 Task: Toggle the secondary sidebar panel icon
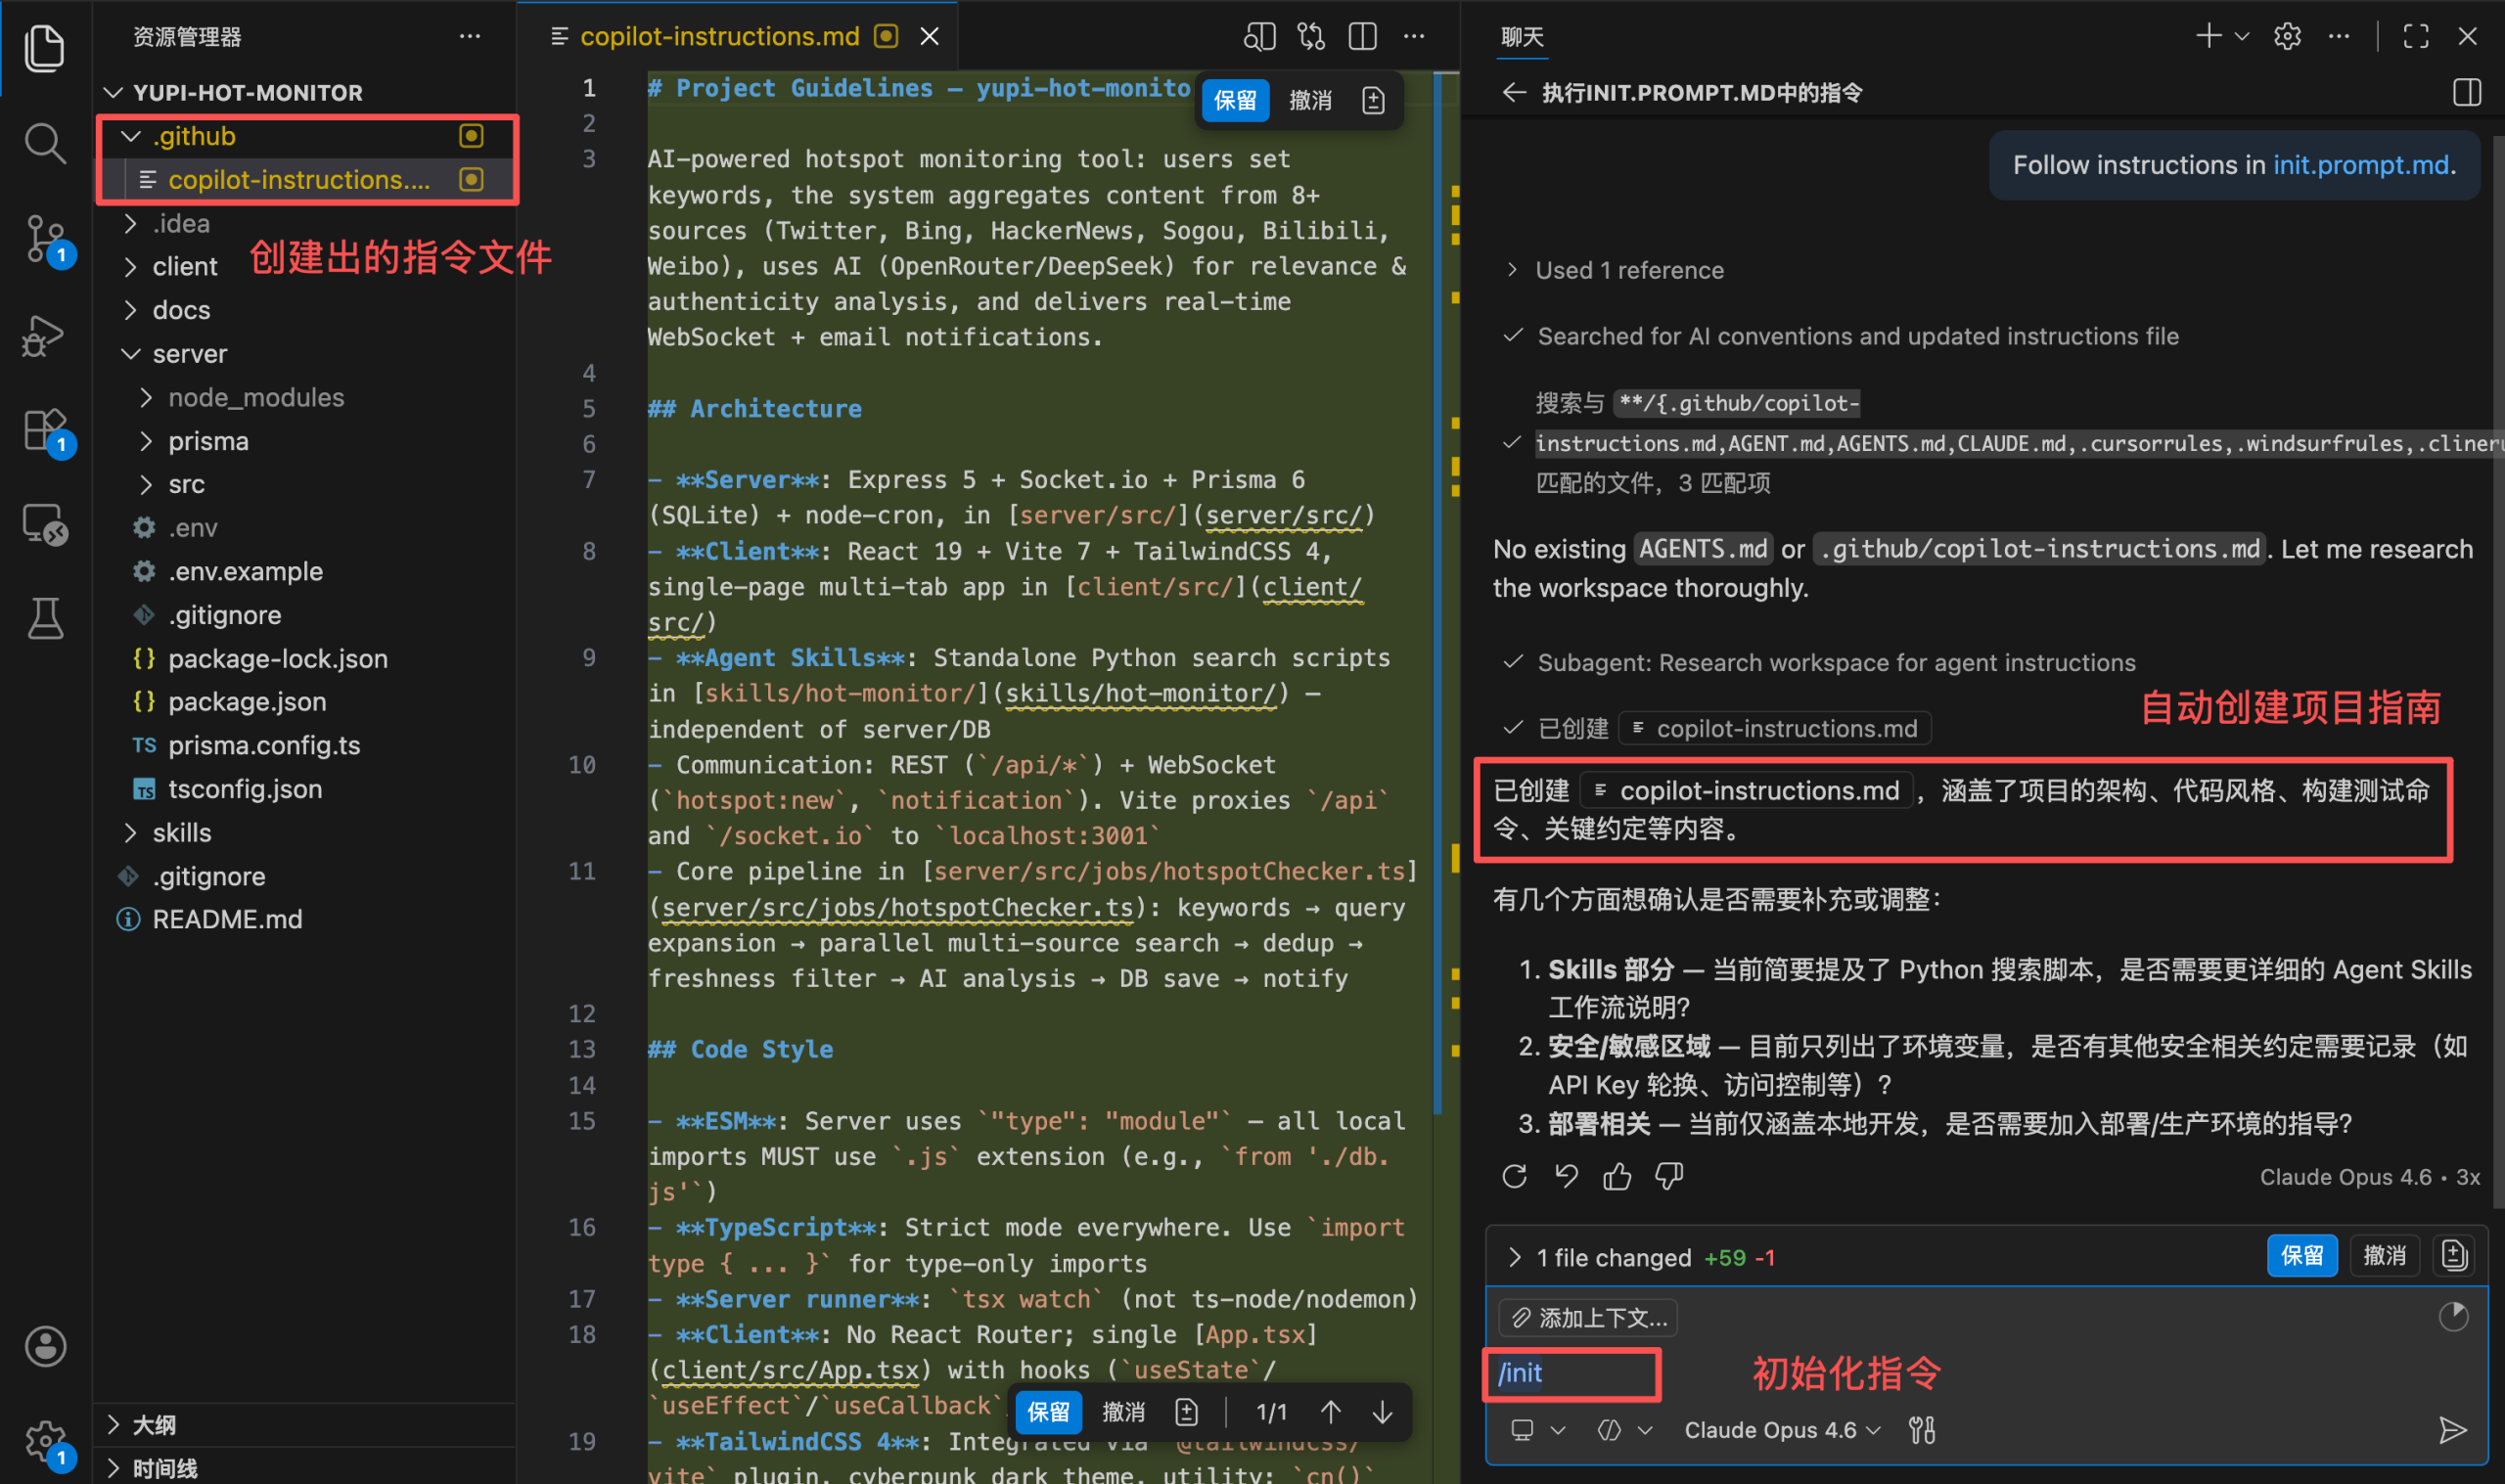coord(2466,92)
